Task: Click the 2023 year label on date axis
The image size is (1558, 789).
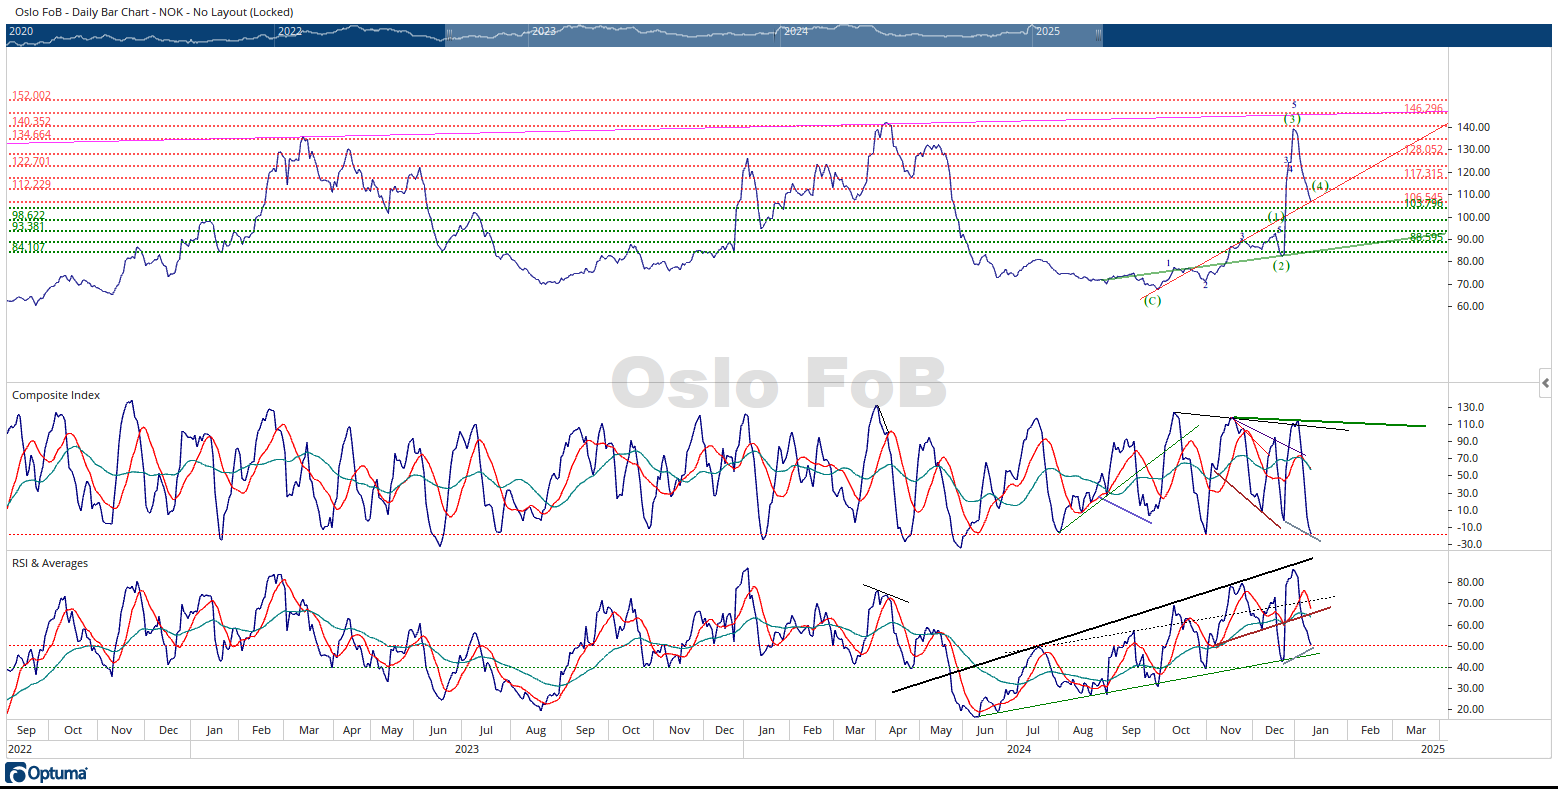Action: pos(466,748)
